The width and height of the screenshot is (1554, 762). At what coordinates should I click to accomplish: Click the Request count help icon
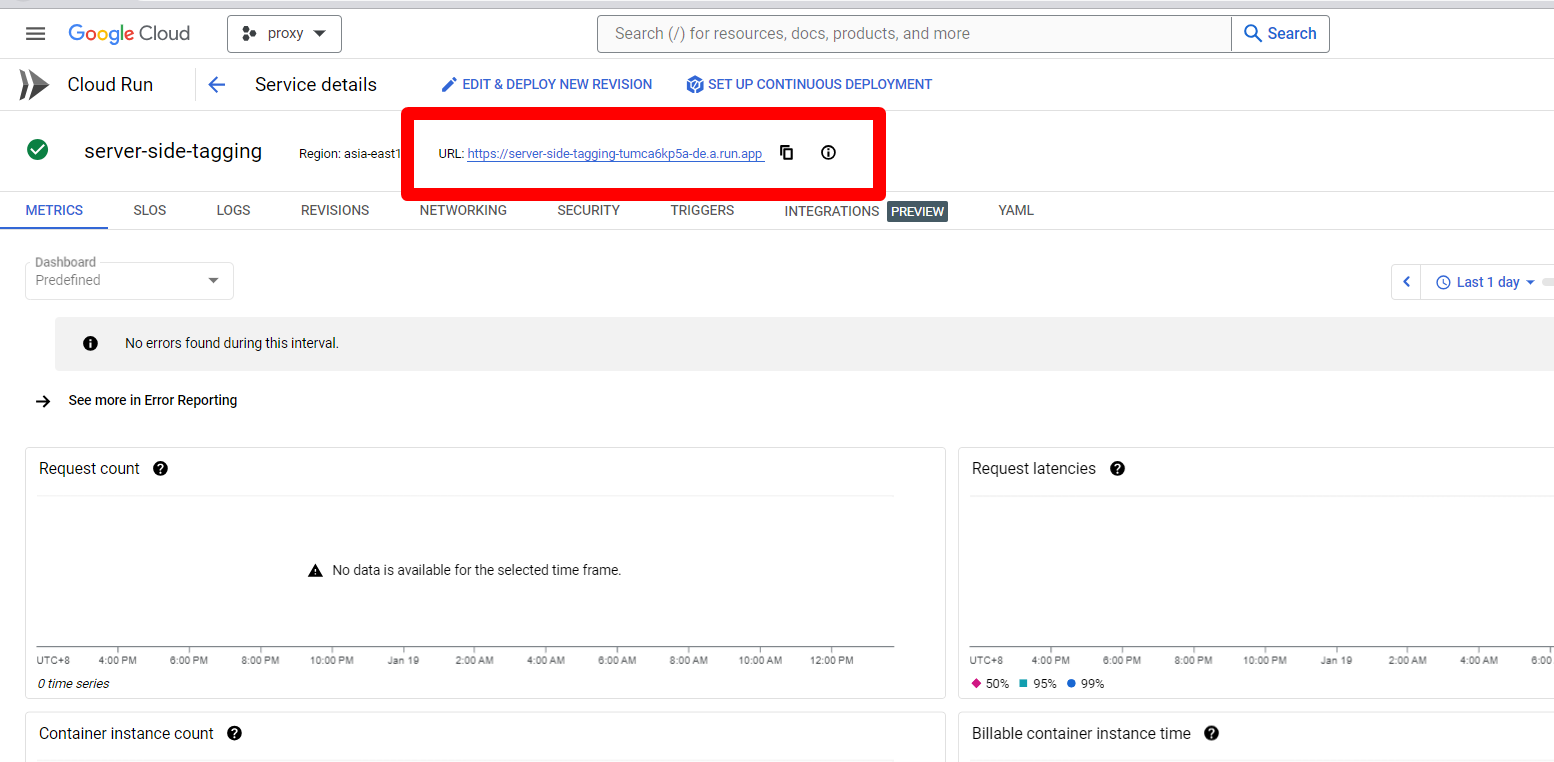[160, 468]
